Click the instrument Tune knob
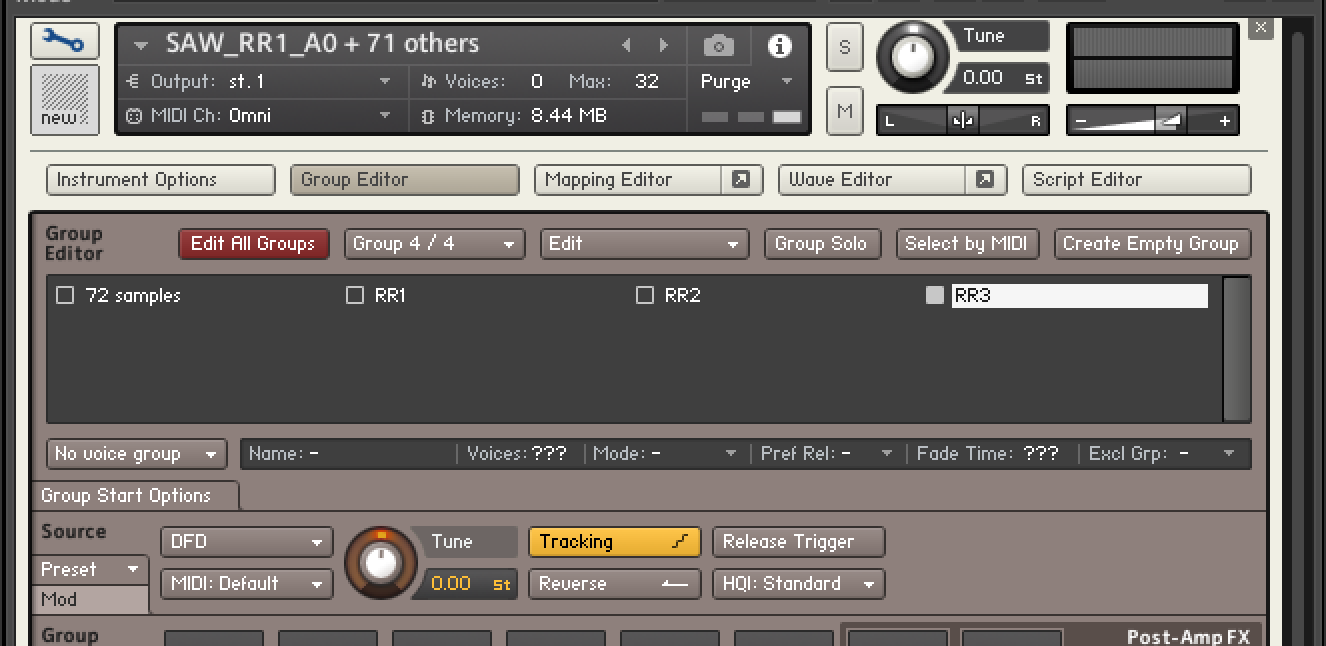The height and width of the screenshot is (646, 1326). coord(912,57)
